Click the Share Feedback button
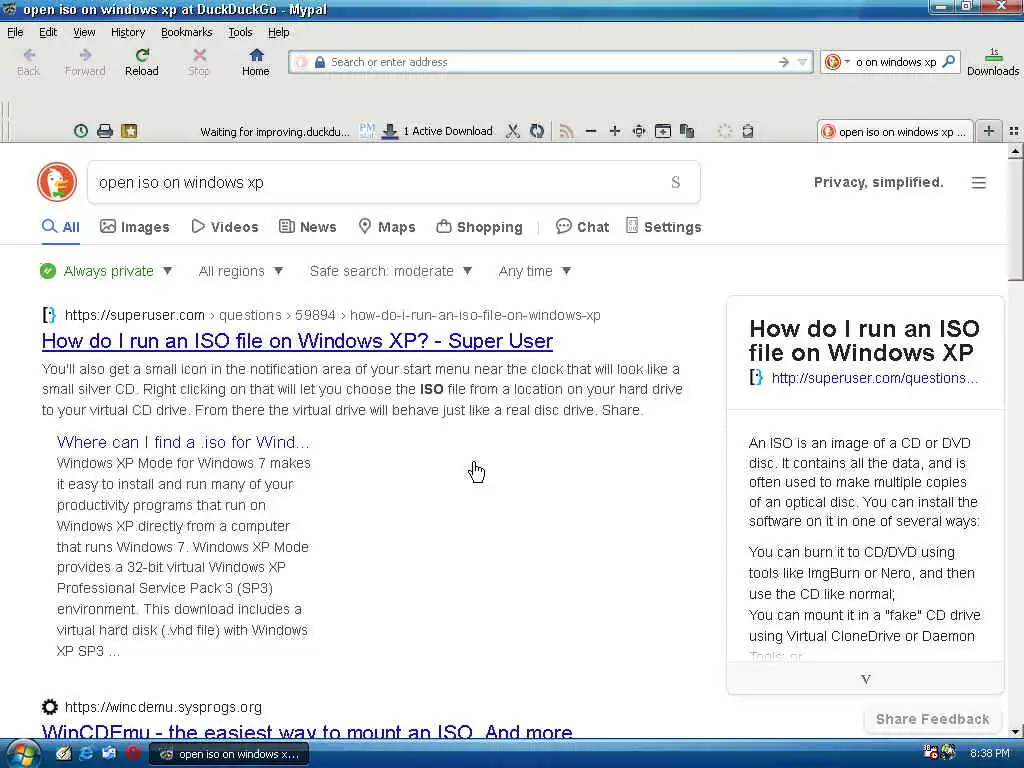 pyautogui.click(x=932, y=719)
